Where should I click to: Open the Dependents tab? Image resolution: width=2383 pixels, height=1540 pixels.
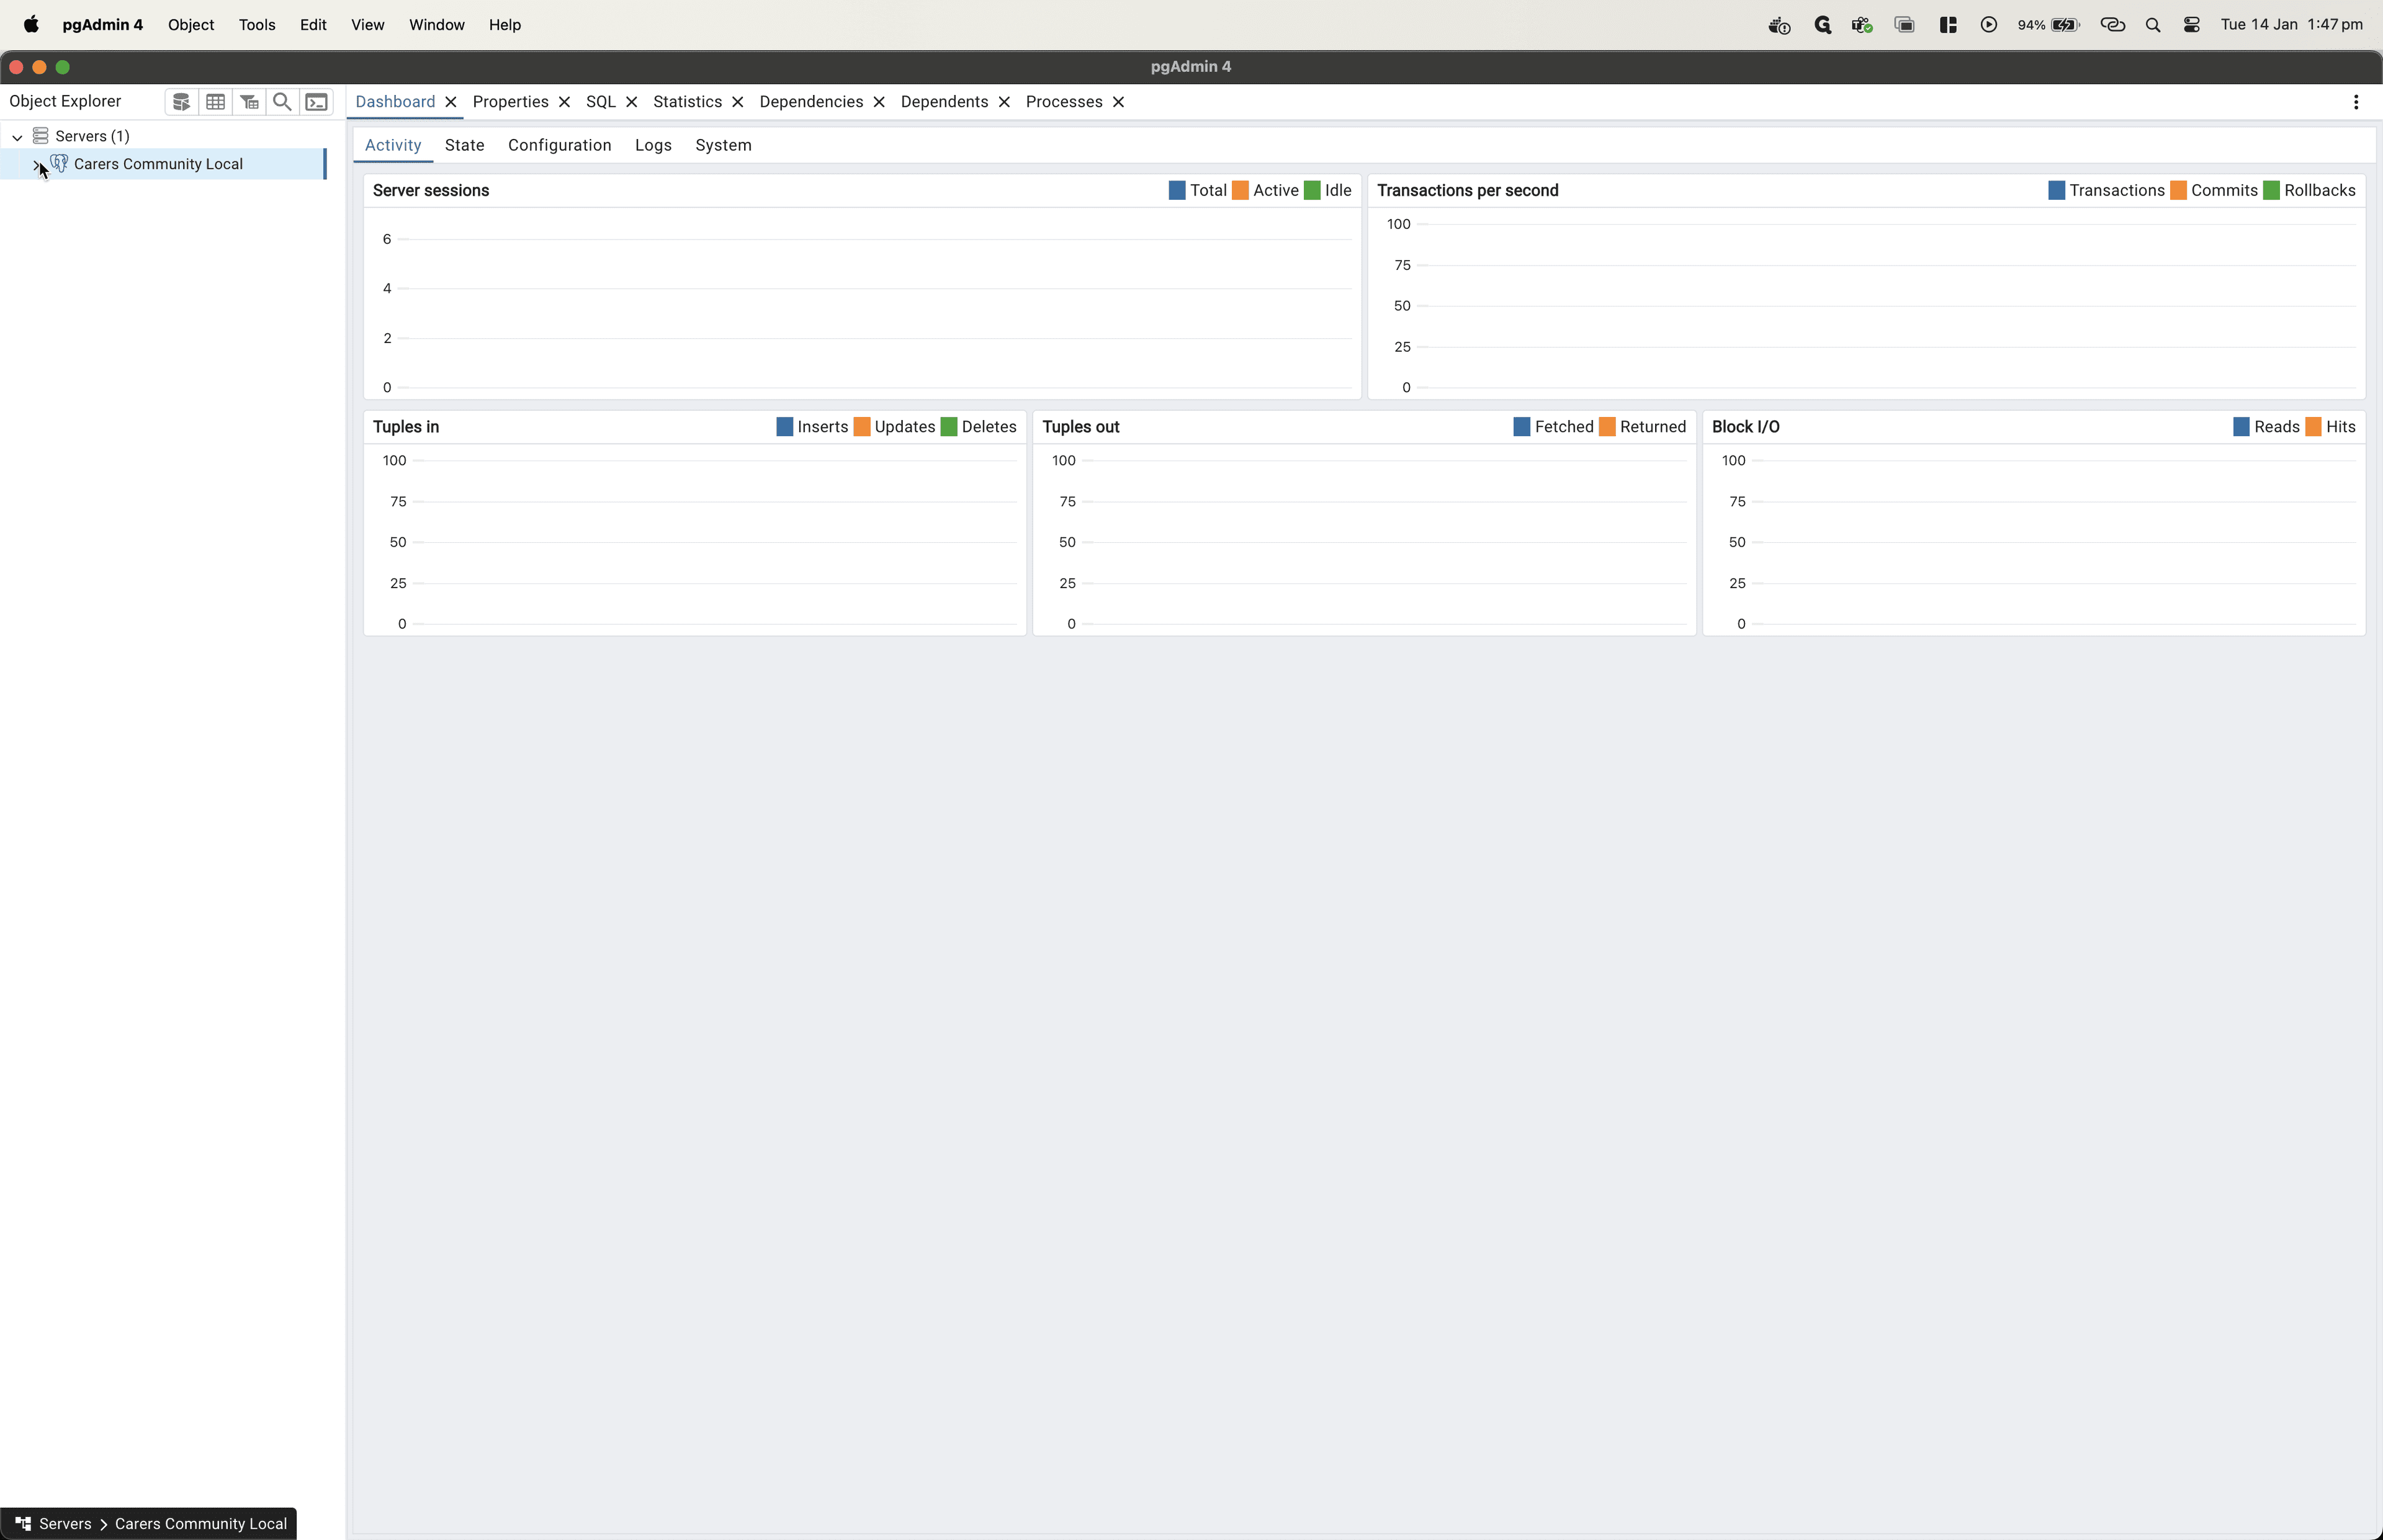coord(944,102)
